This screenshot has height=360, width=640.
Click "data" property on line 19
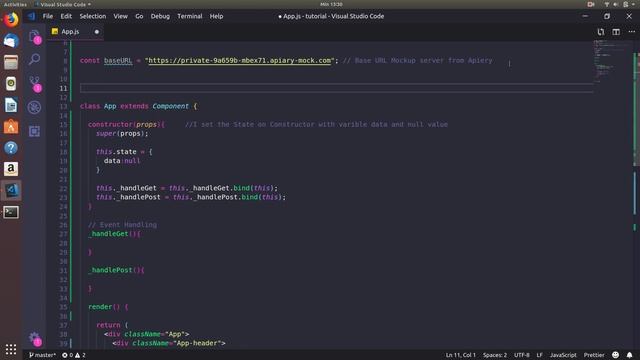pyautogui.click(x=112, y=161)
